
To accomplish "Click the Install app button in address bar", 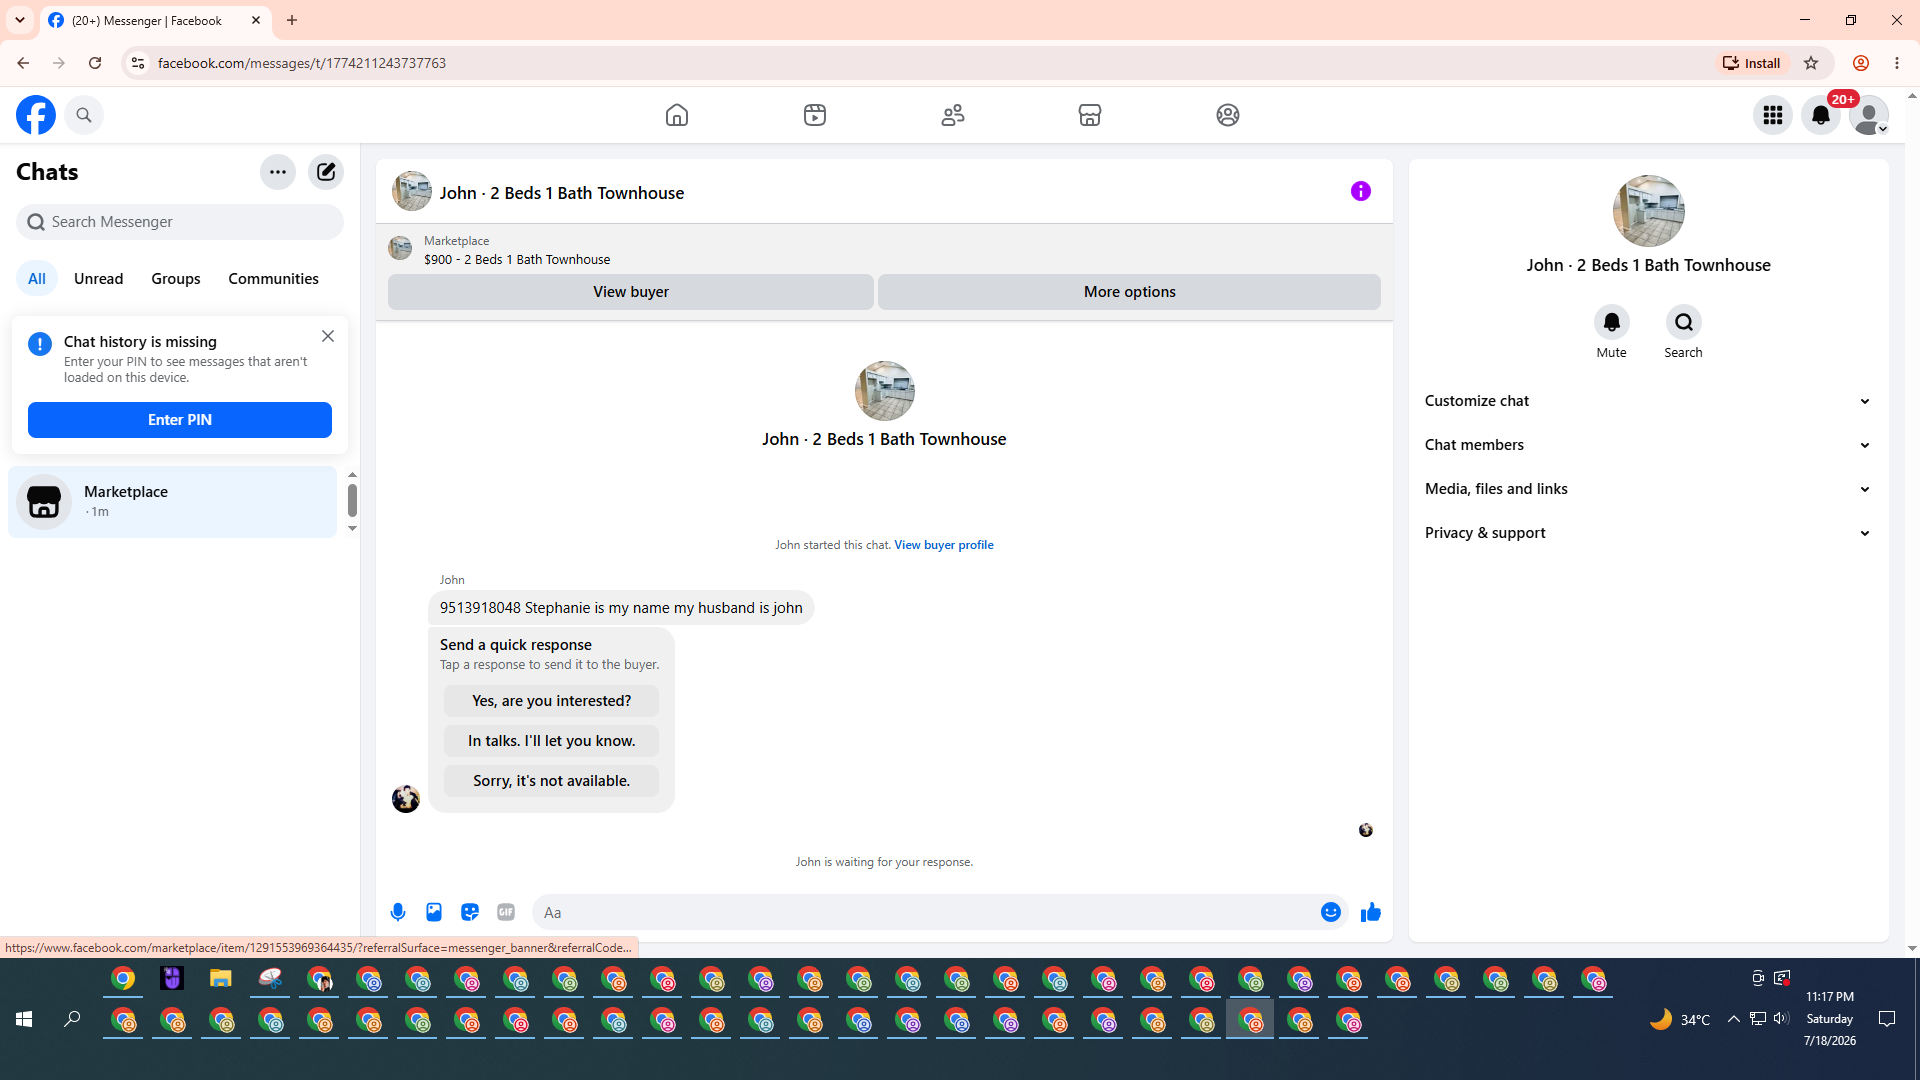I will [x=1751, y=63].
